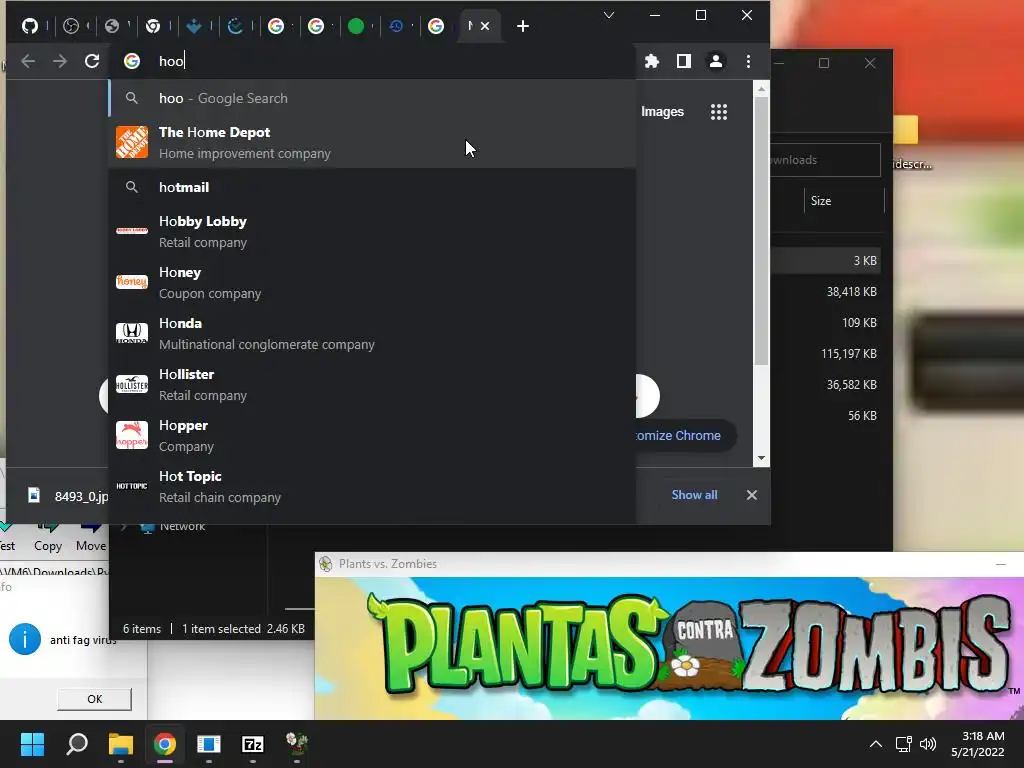
Task: Open the volume control tray icon
Action: [x=927, y=744]
